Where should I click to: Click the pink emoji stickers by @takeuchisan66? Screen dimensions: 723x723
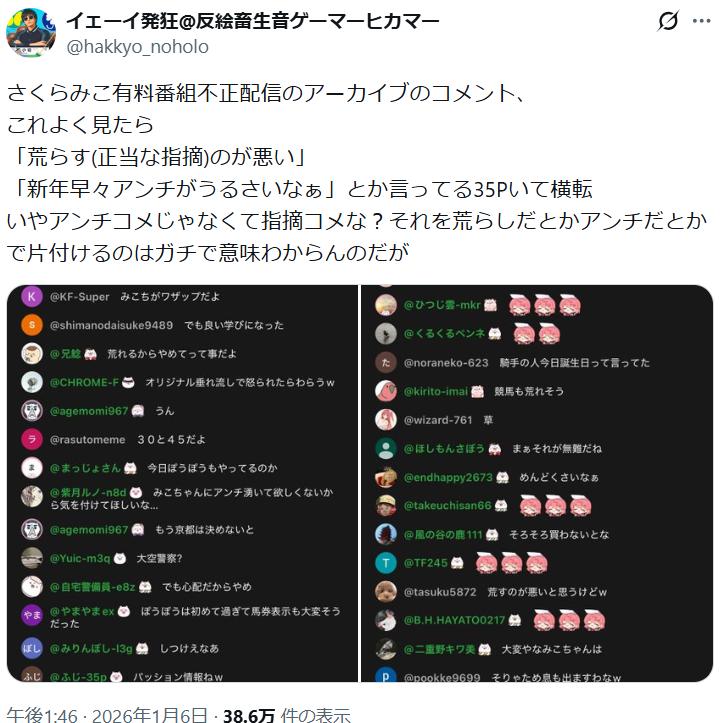point(555,506)
